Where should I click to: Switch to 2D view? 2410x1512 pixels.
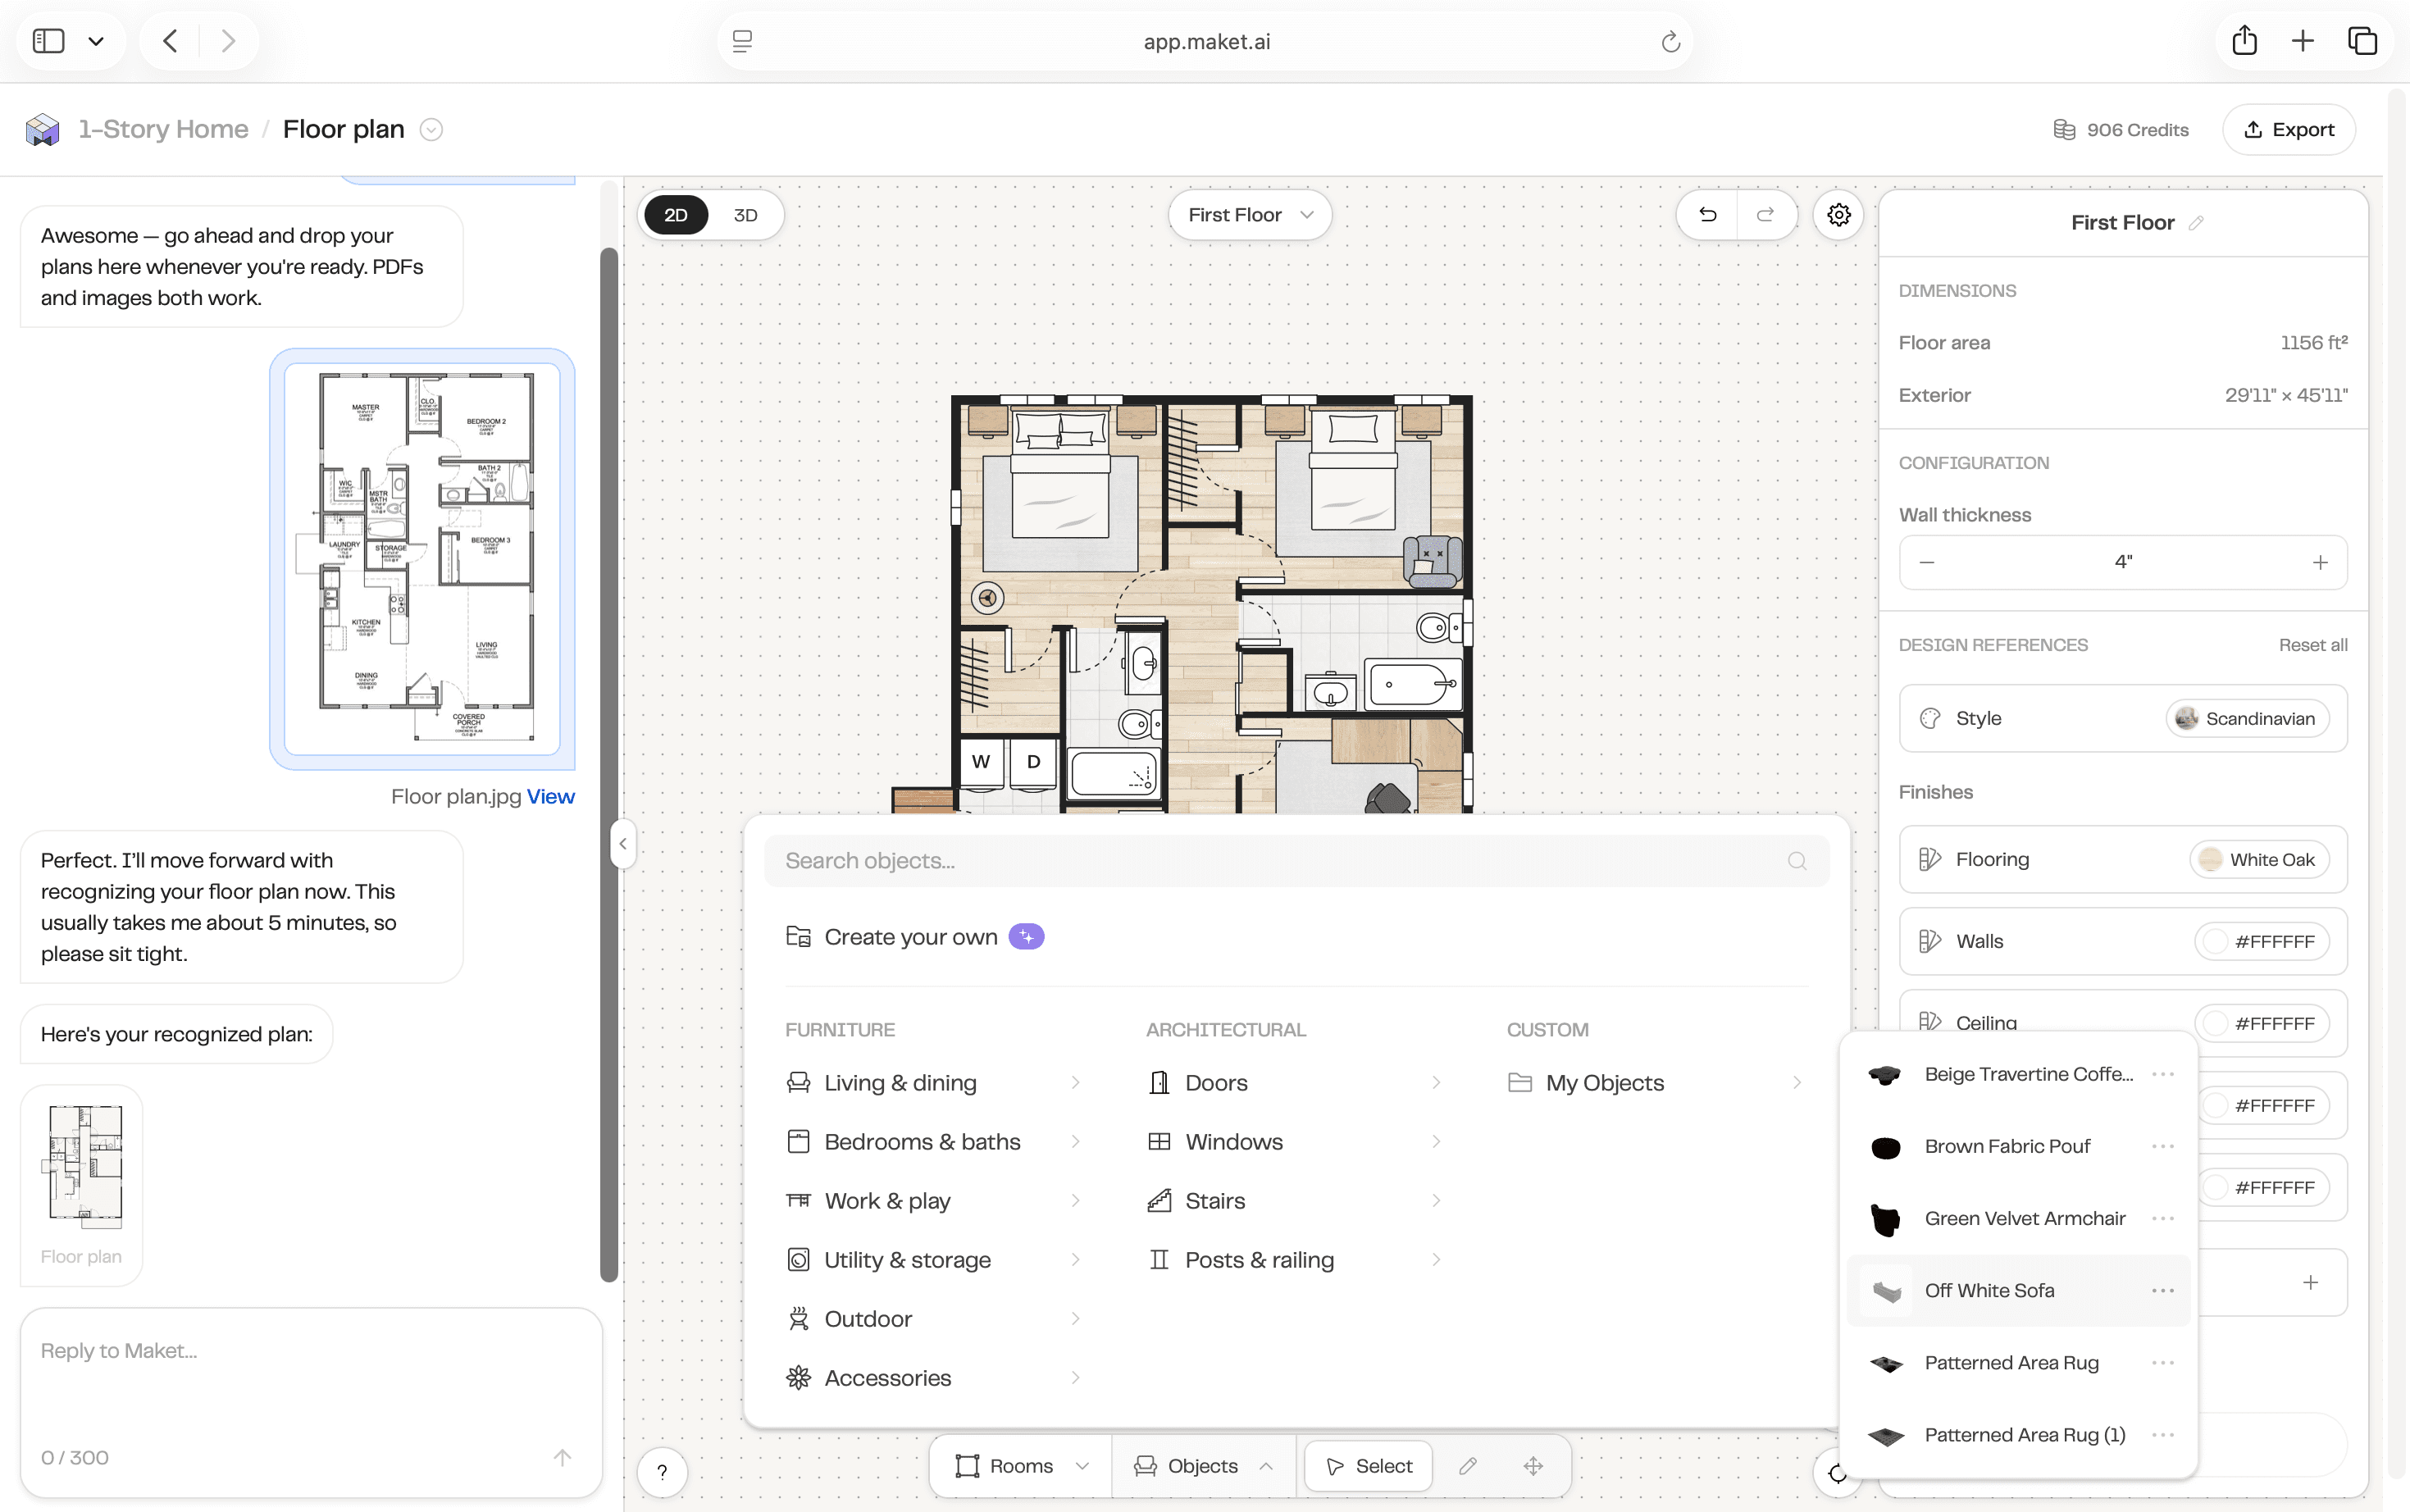(x=675, y=215)
